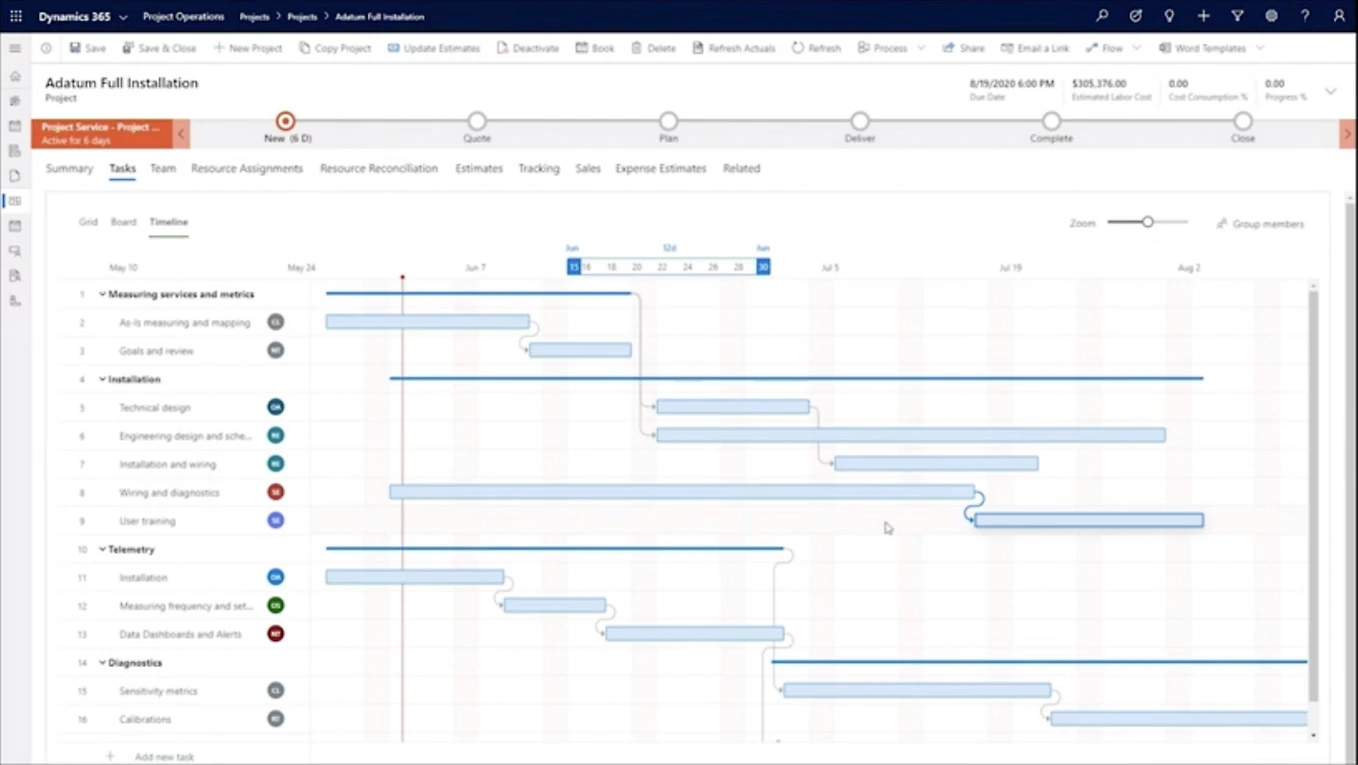Open the Resource Assignments tab

pos(246,169)
